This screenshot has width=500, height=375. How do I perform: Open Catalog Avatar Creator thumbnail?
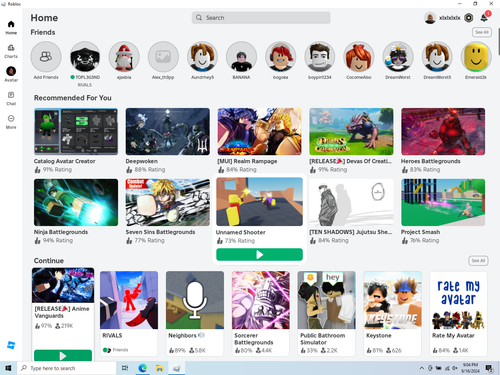(x=76, y=131)
